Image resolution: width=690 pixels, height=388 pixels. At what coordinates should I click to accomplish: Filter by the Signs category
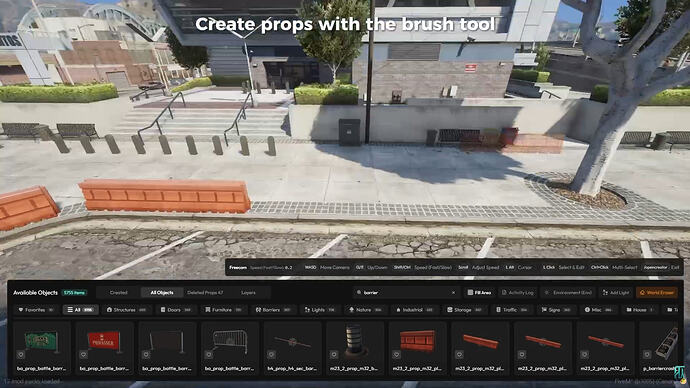point(556,310)
